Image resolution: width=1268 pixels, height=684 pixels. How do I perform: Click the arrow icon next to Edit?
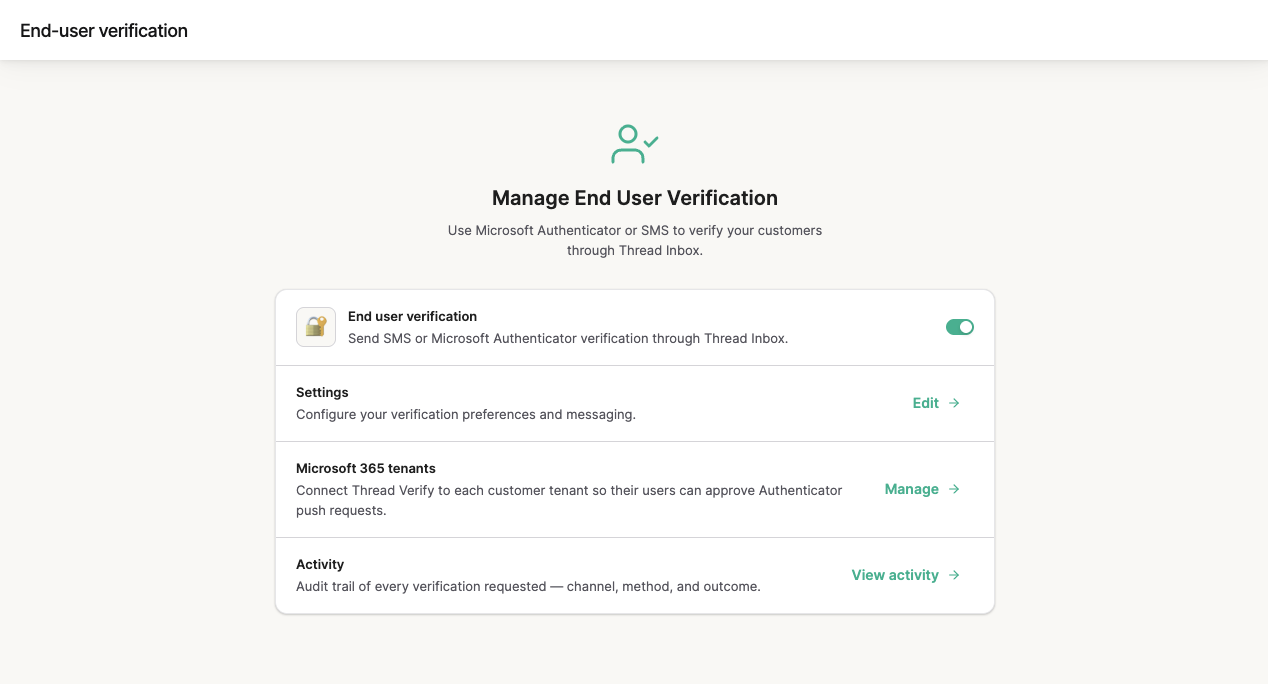954,403
